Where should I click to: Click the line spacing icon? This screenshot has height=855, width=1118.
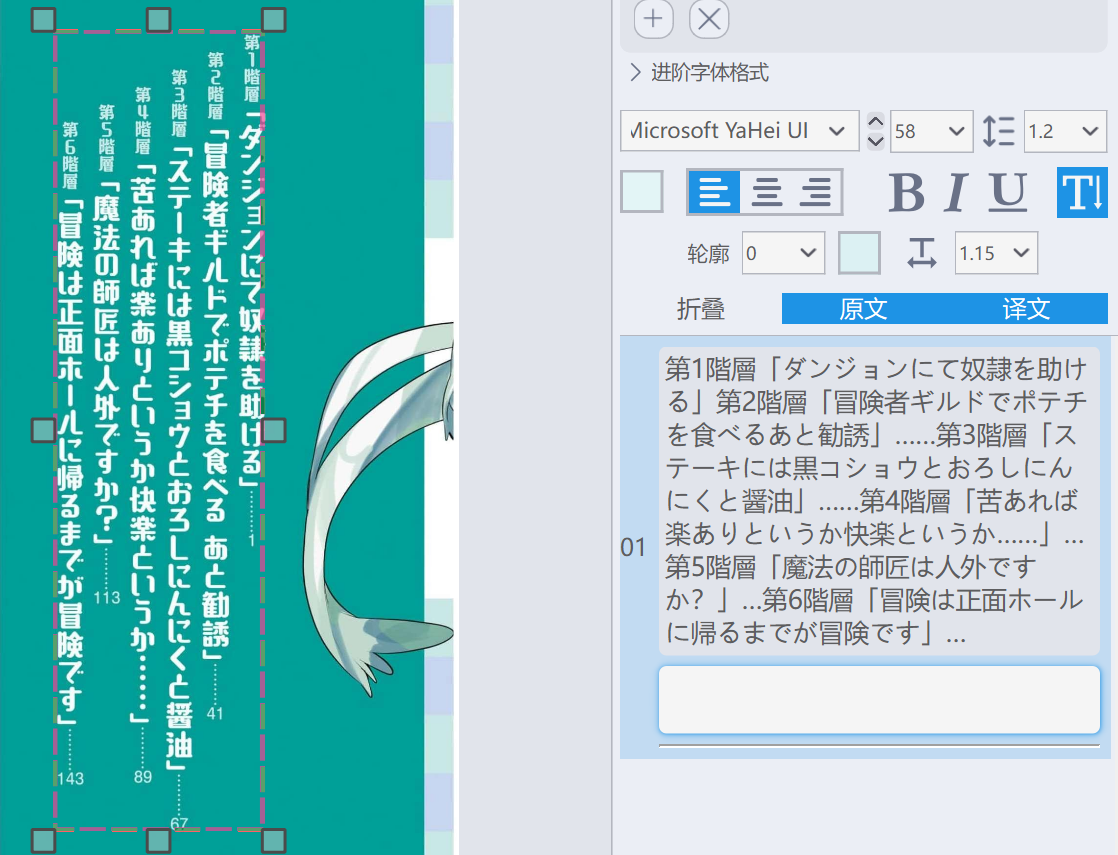[x=998, y=131]
